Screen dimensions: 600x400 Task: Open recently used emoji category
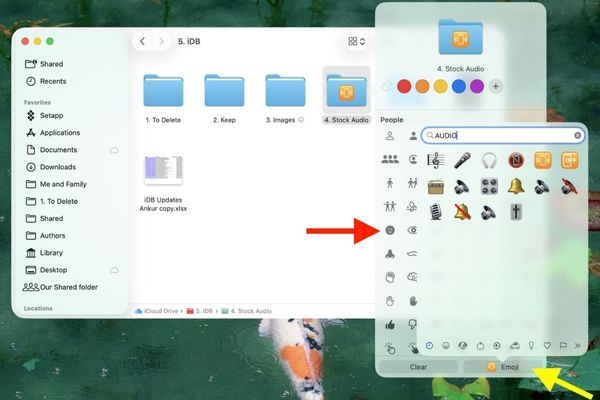(x=429, y=346)
